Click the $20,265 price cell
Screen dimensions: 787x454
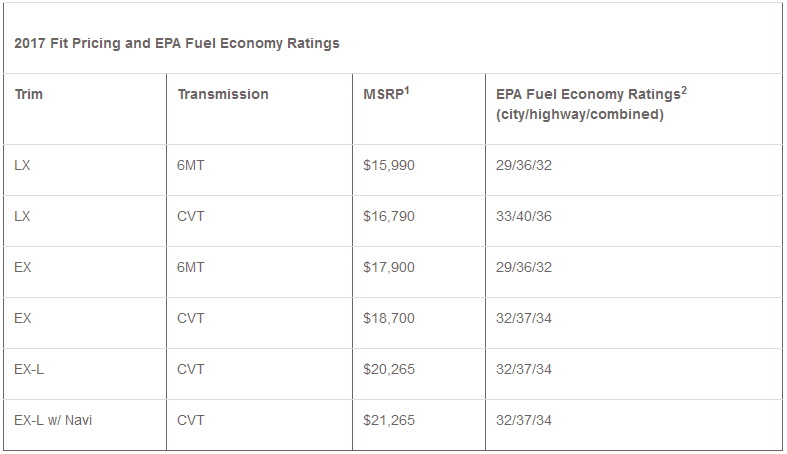[x=389, y=369]
